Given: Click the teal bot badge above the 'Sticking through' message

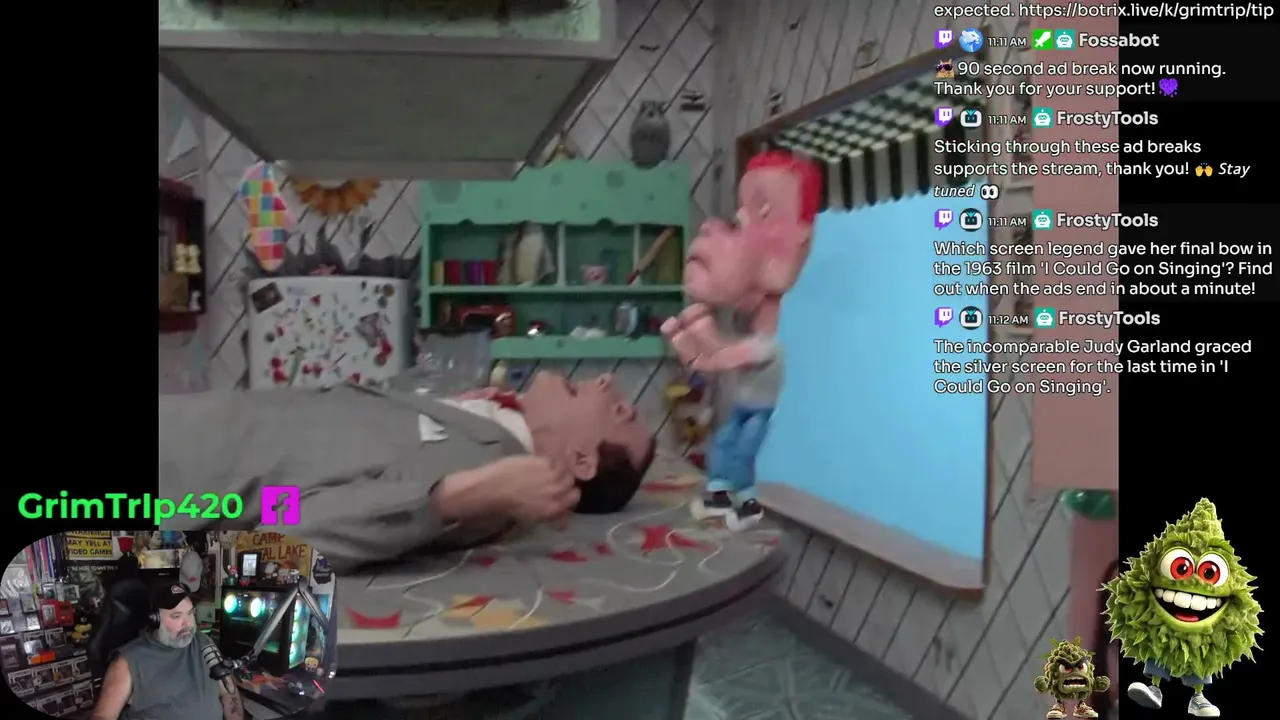Looking at the screenshot, I should pos(1042,118).
